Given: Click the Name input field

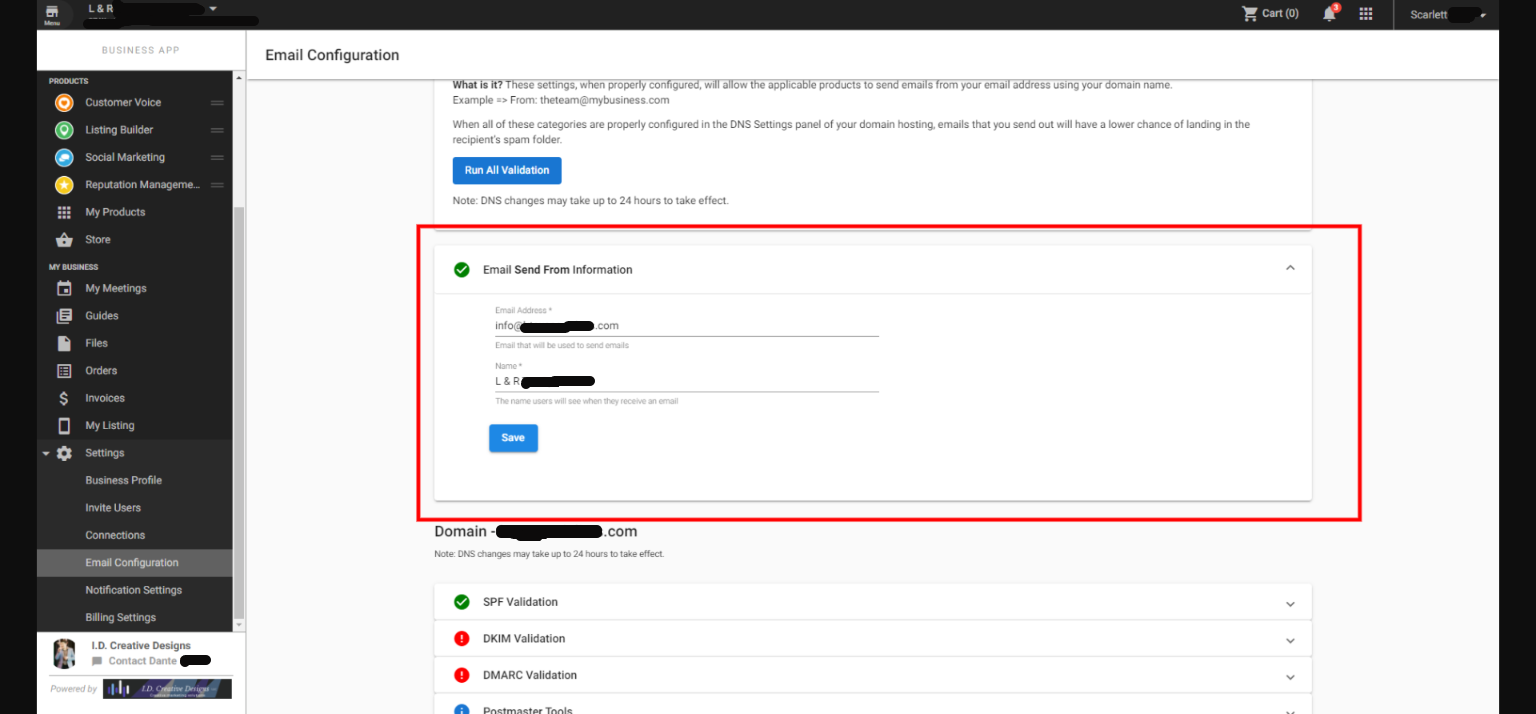Looking at the screenshot, I should pyautogui.click(x=687, y=381).
